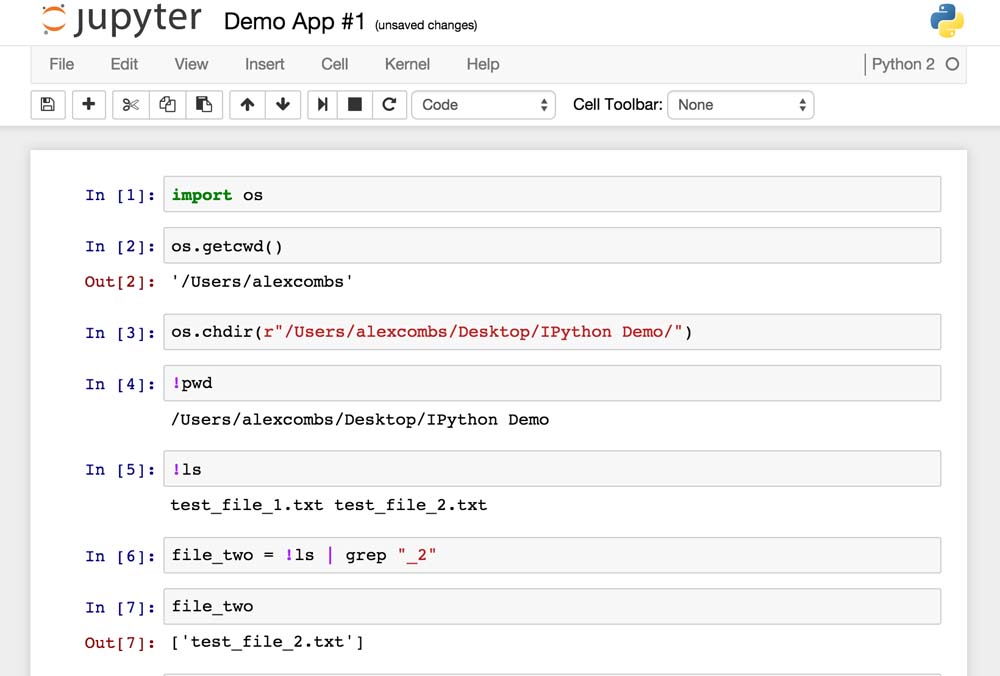
Task: Click the kernel status circle beside Python 2
Action: 952,64
